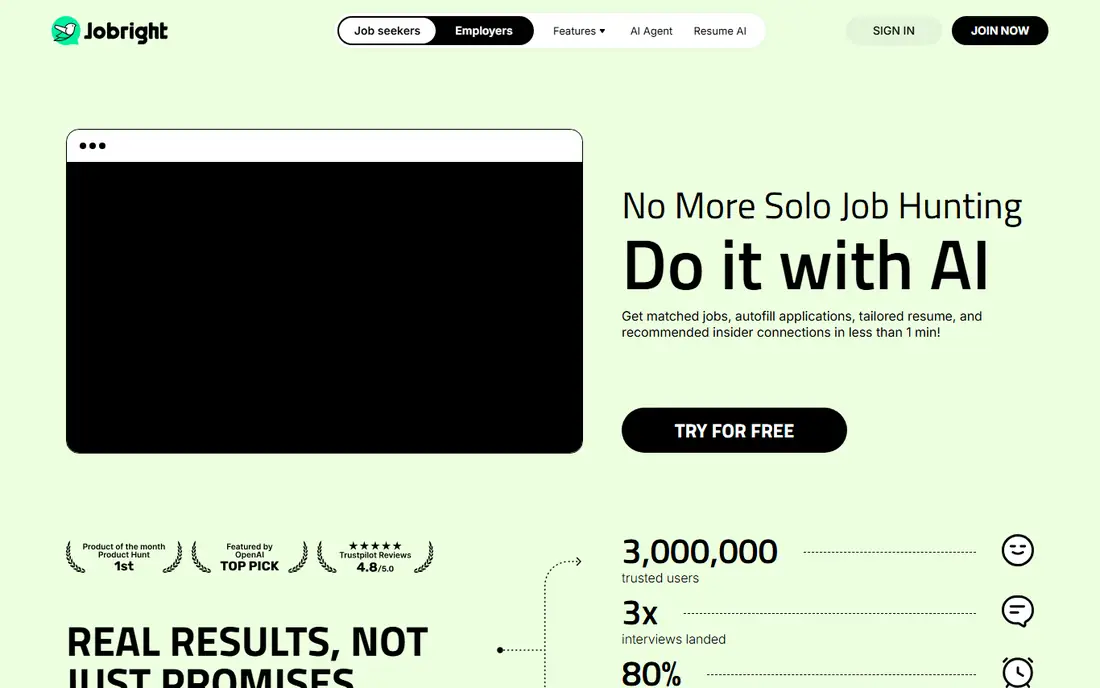Click the three dots in preview window header
Image resolution: width=1100 pixels, height=688 pixels.
click(x=93, y=146)
